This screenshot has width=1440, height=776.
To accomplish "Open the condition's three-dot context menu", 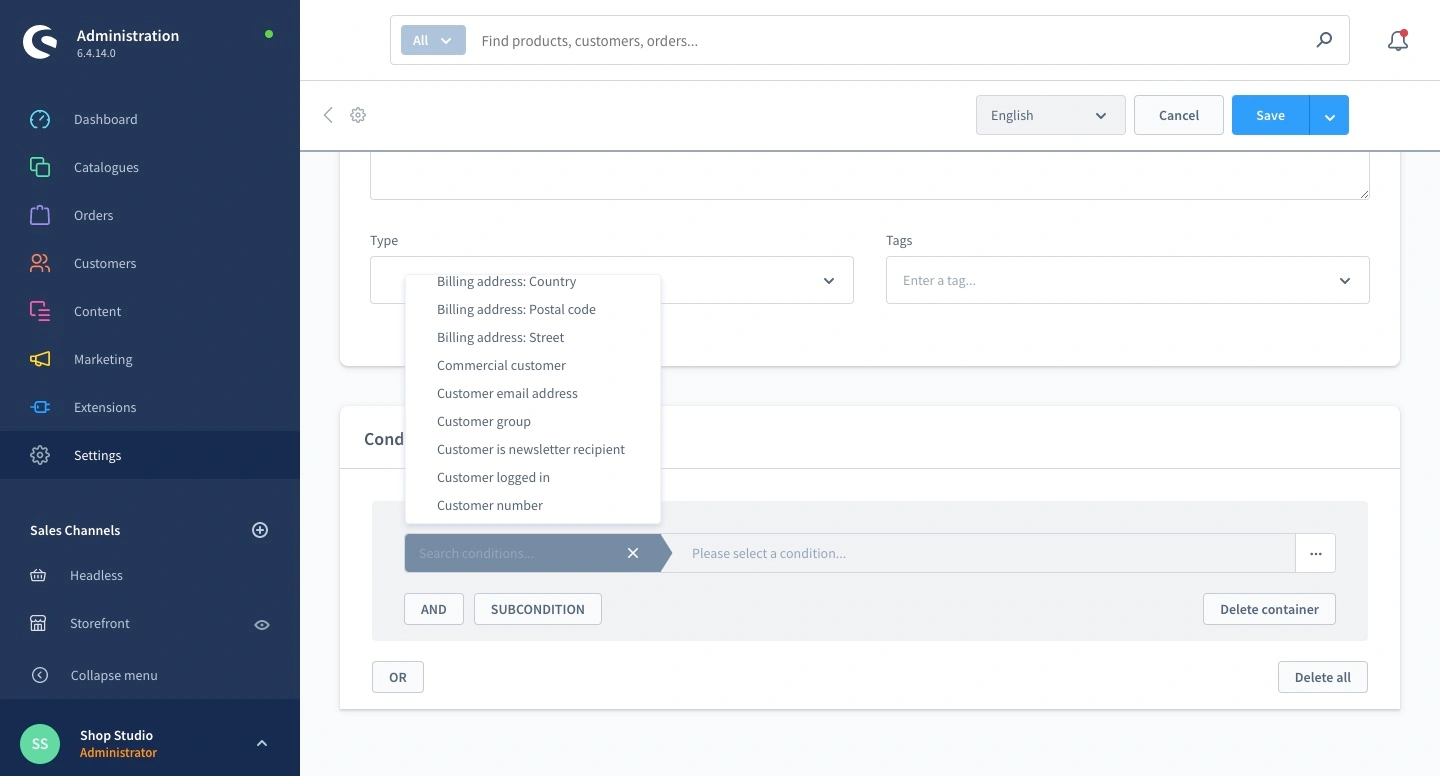I will (1315, 553).
